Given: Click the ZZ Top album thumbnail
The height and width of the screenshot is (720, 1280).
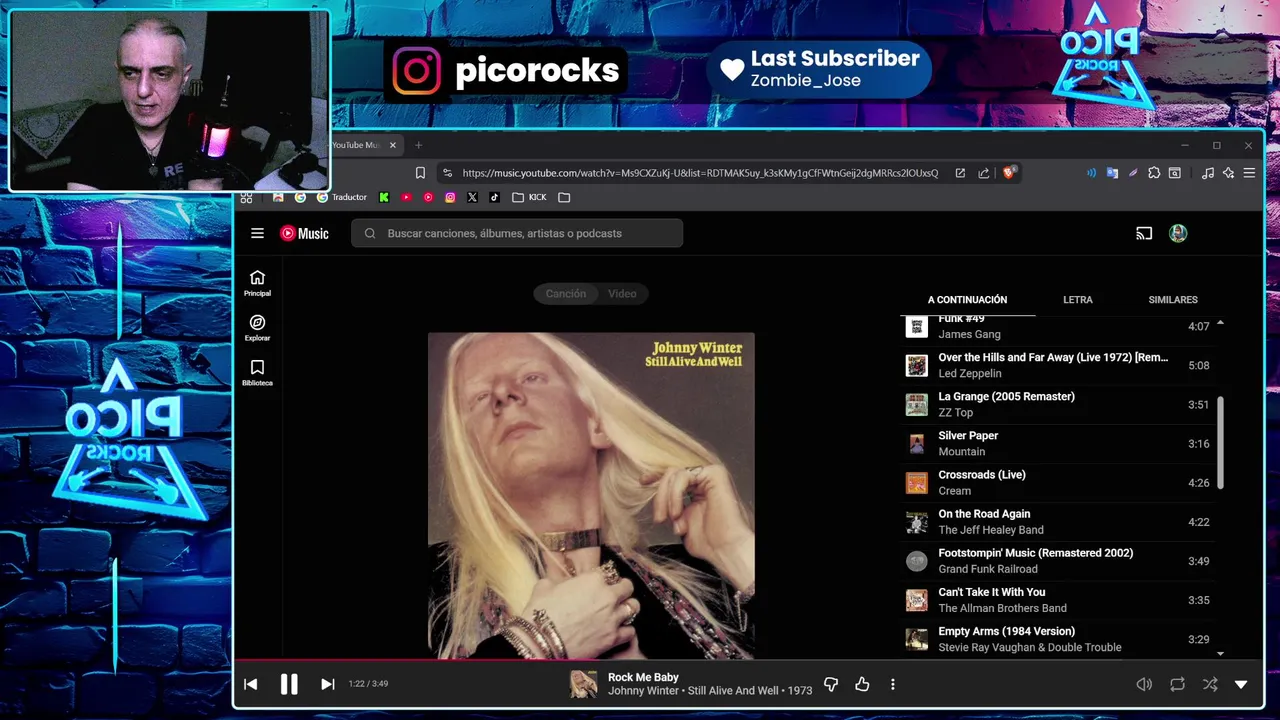Looking at the screenshot, I should pos(917,405).
